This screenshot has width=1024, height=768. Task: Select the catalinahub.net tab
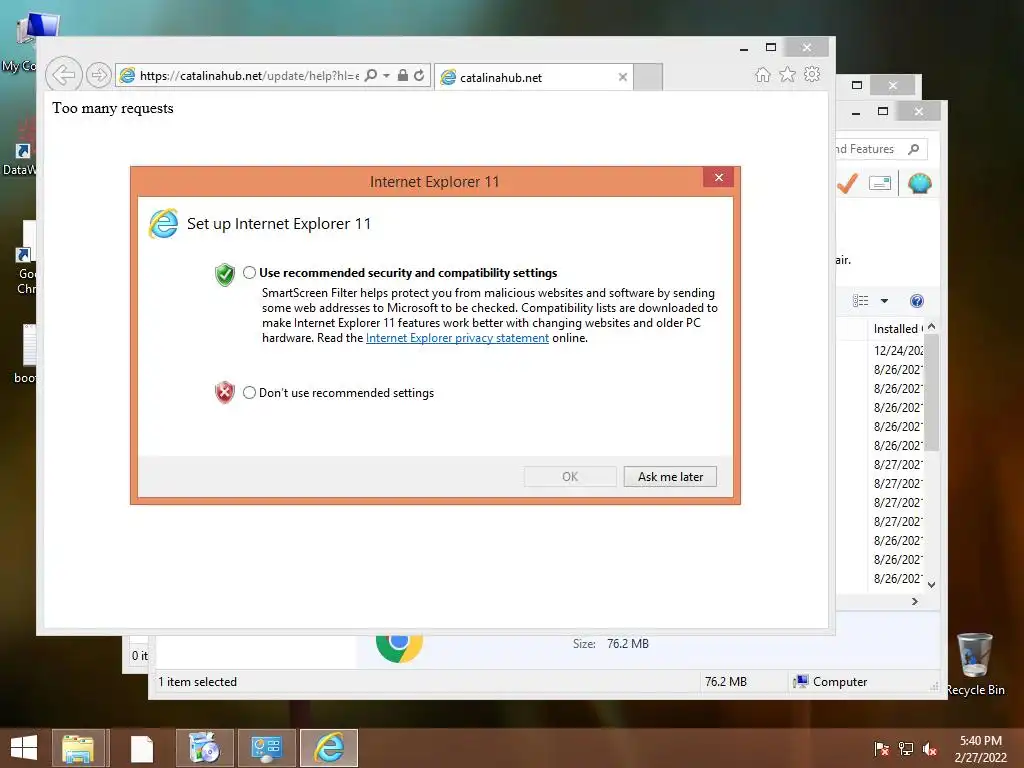point(534,77)
